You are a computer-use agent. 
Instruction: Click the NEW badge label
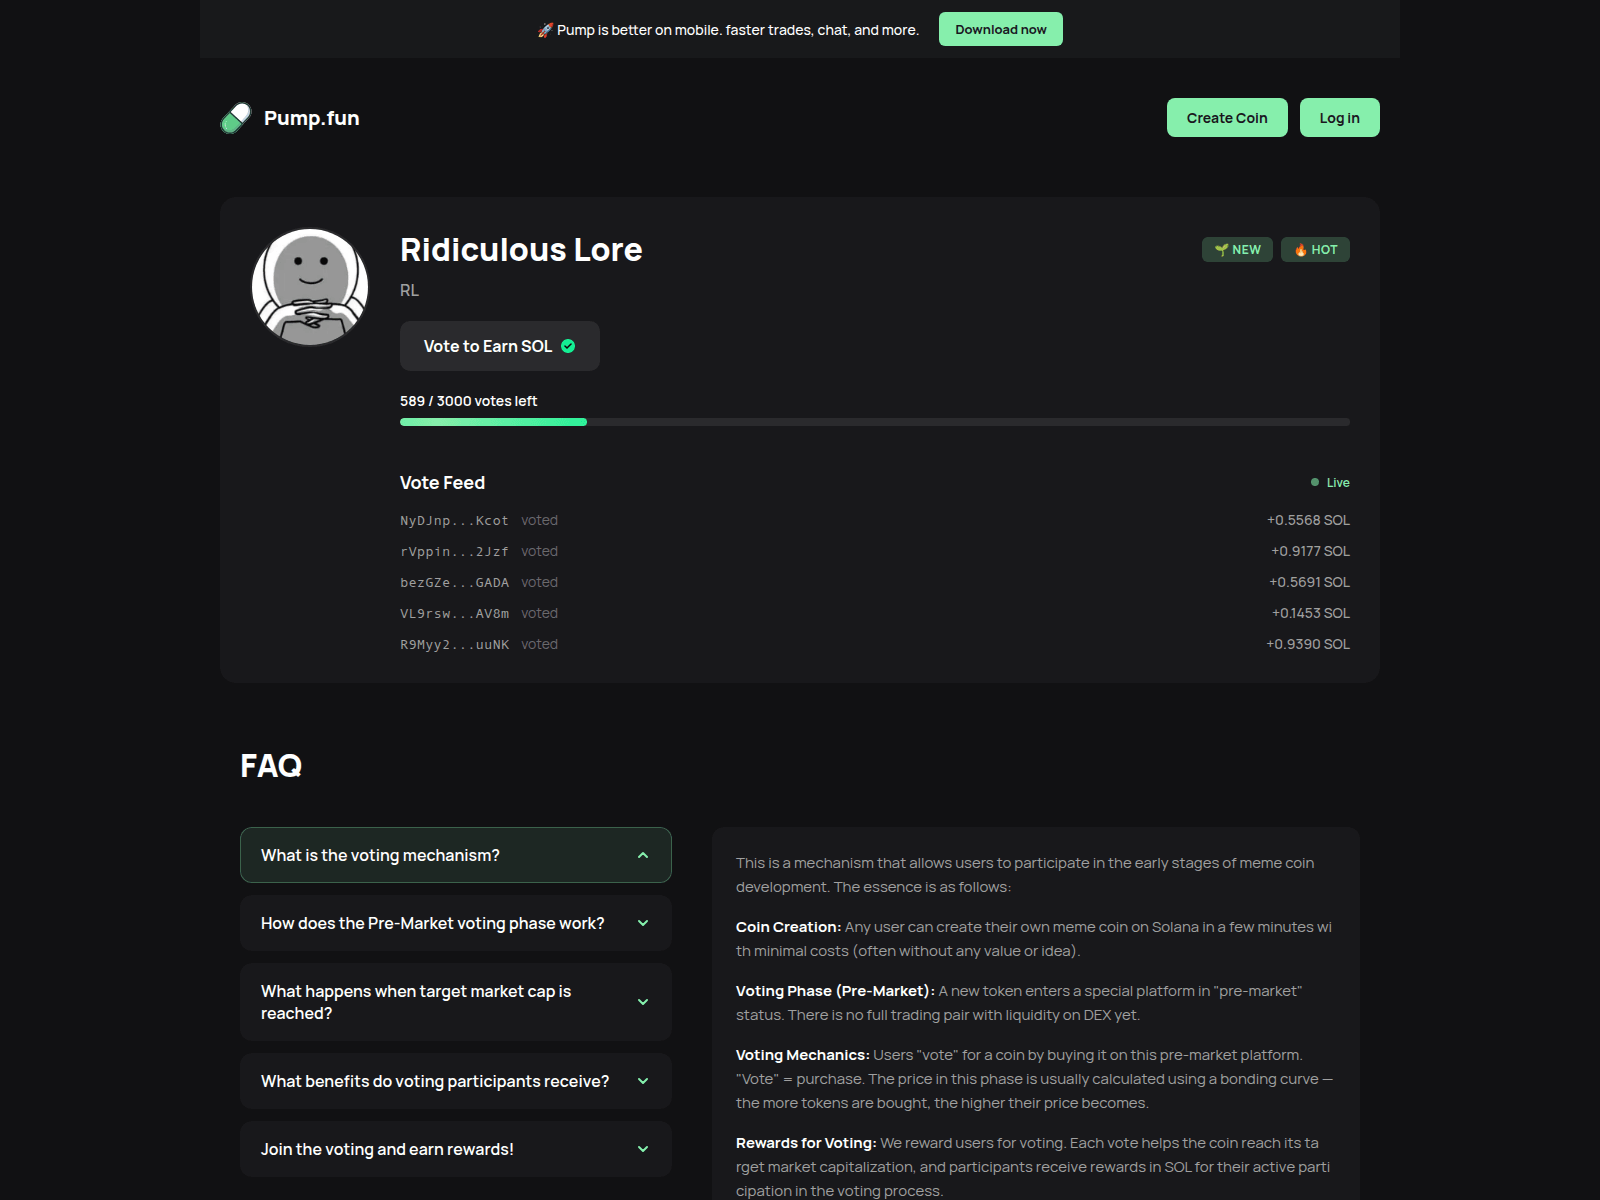tap(1237, 250)
